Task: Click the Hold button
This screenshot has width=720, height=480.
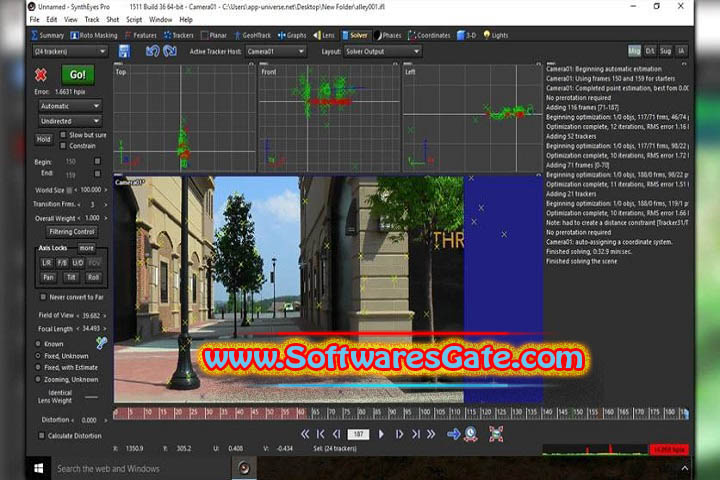Action: [x=44, y=139]
